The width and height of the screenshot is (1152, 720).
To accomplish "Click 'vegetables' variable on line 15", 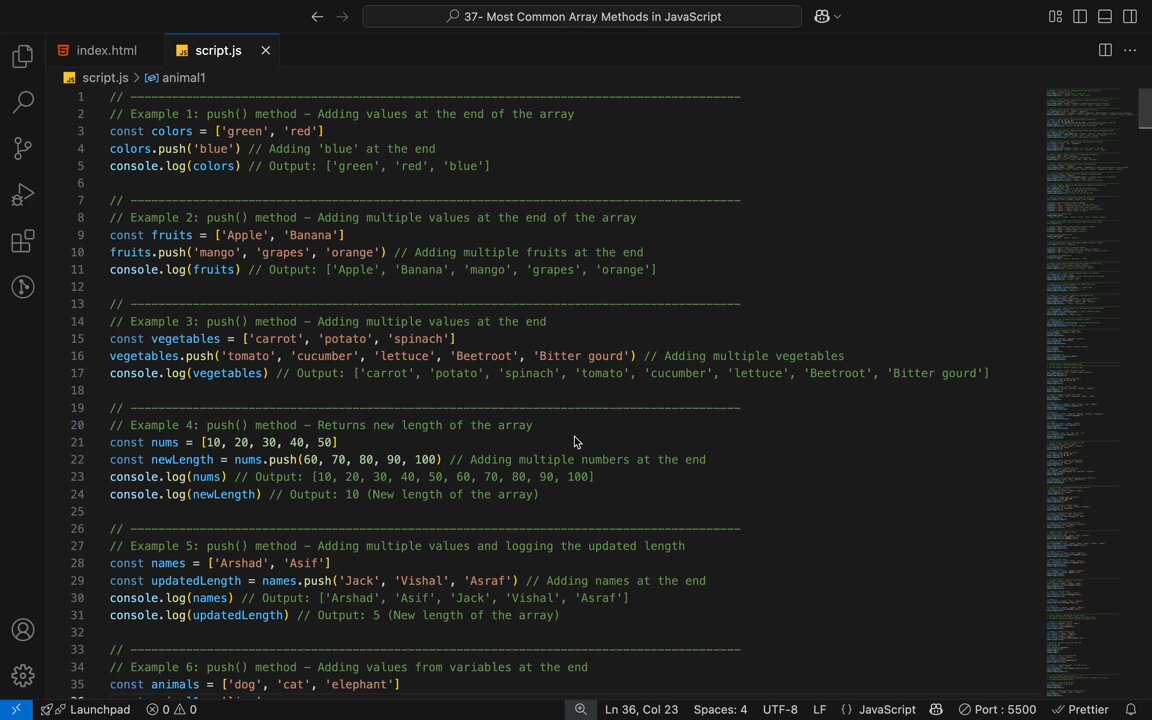I will pos(186,339).
